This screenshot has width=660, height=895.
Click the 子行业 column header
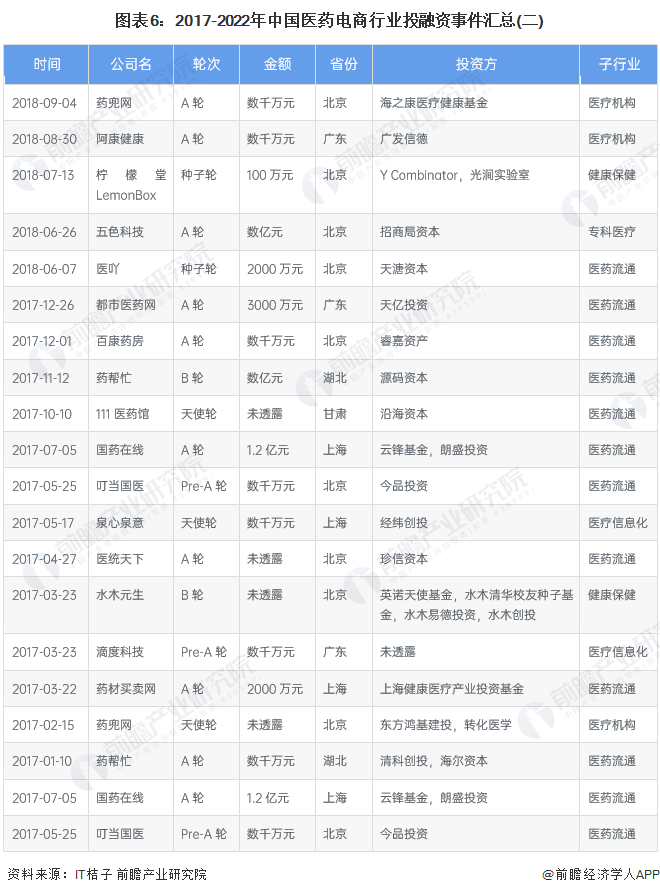(x=619, y=64)
